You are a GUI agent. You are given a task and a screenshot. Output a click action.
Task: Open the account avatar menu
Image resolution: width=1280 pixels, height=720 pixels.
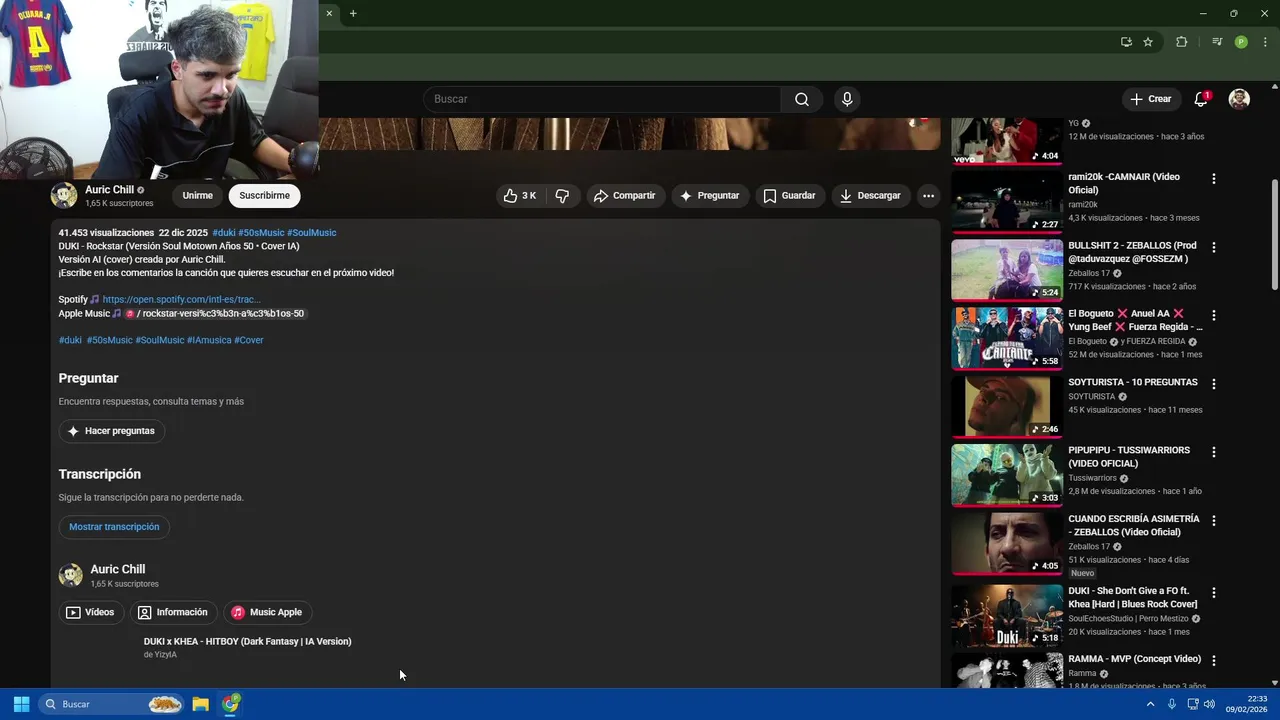(1239, 99)
